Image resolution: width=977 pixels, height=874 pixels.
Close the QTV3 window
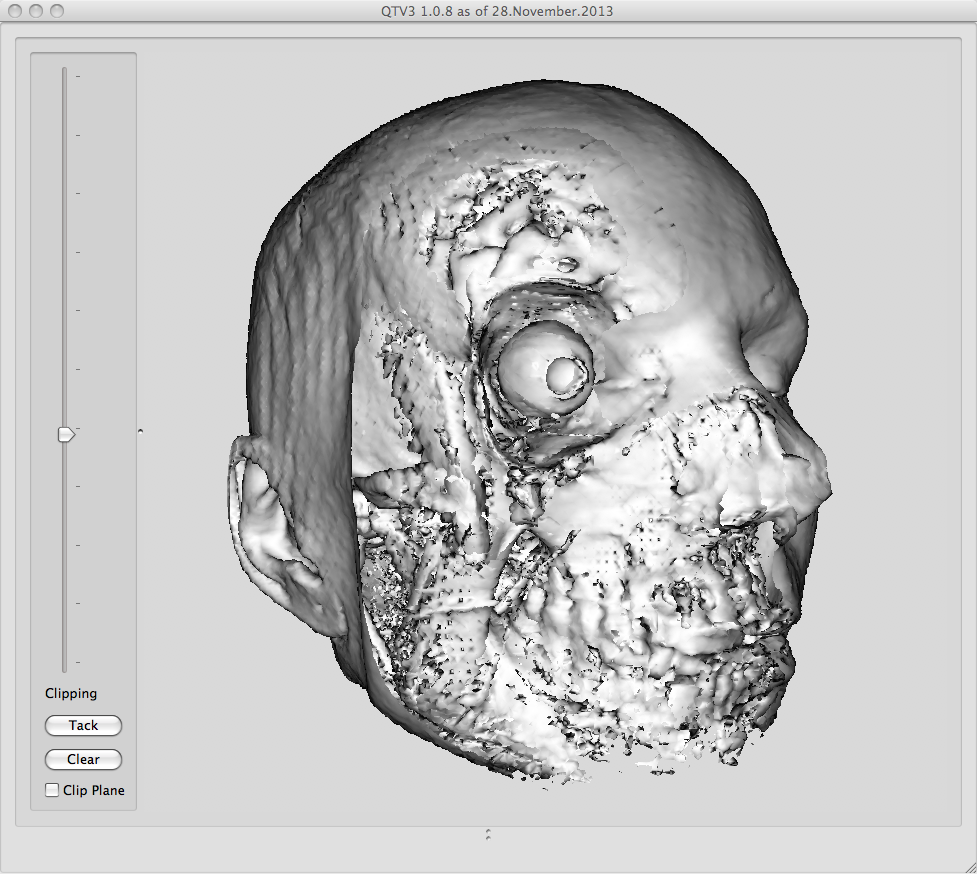point(15,11)
